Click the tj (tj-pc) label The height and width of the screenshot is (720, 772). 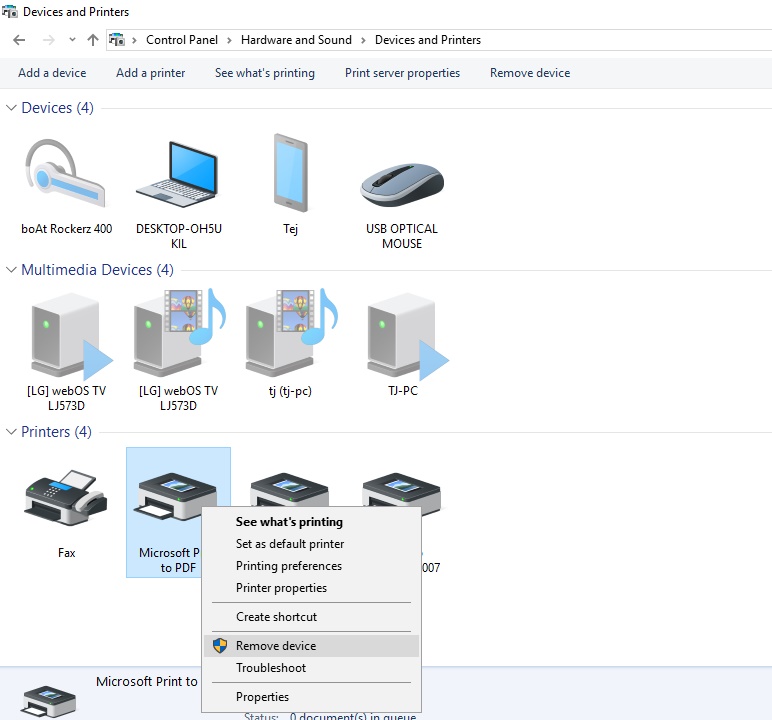point(290,391)
